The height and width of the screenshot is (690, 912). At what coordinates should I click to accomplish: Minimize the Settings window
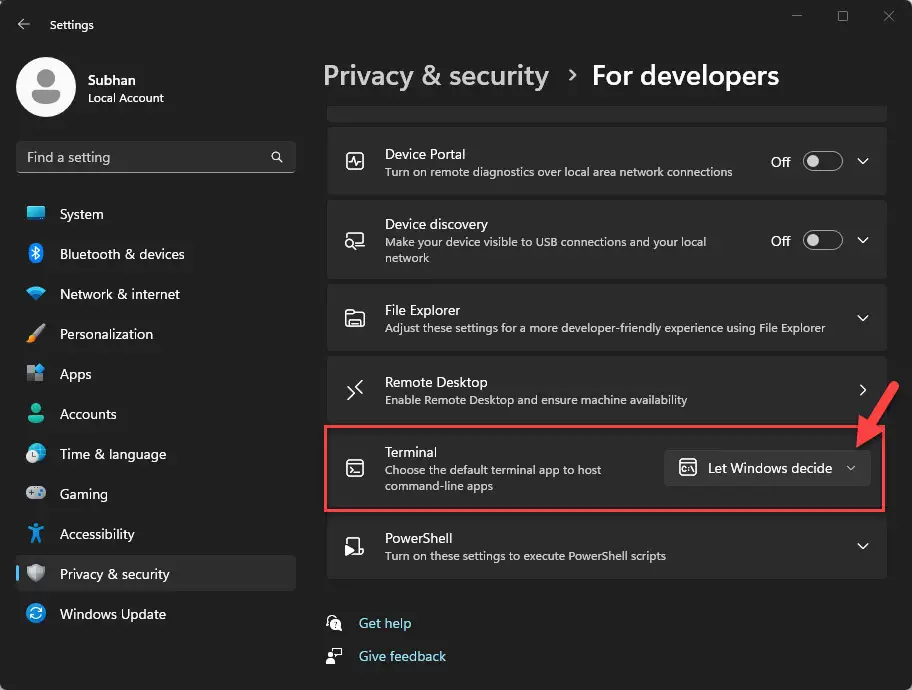(797, 16)
